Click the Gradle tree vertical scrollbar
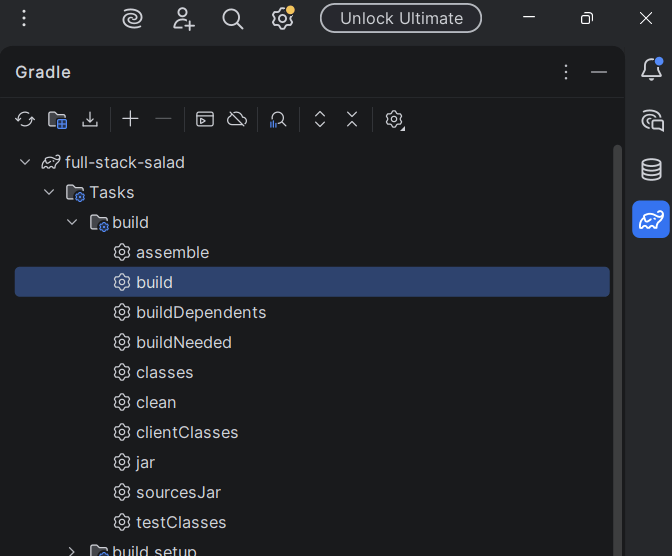 (617, 350)
